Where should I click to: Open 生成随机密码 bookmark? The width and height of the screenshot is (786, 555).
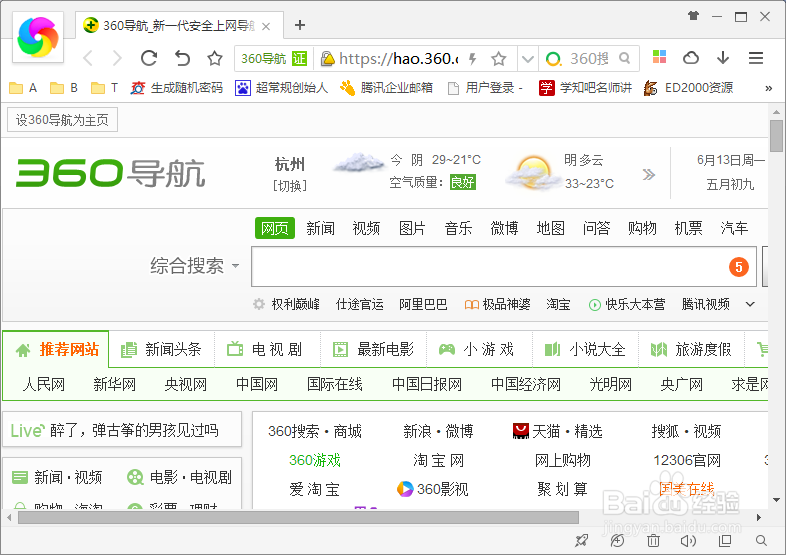click(x=176, y=88)
